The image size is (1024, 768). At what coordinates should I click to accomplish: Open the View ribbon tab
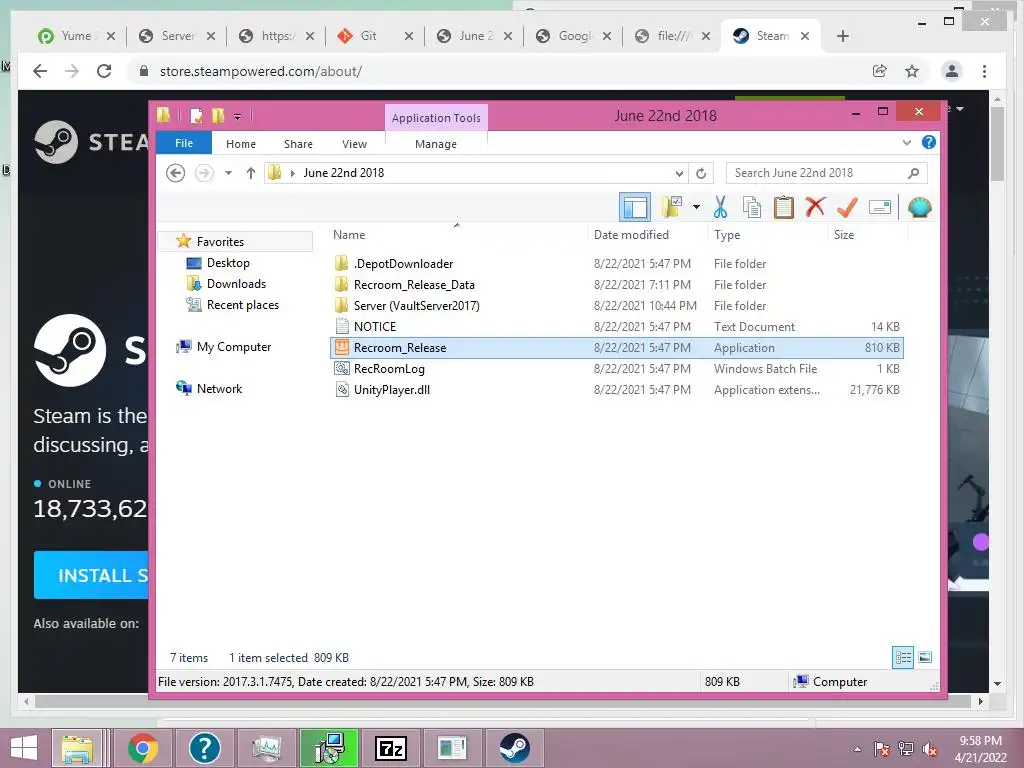point(354,144)
